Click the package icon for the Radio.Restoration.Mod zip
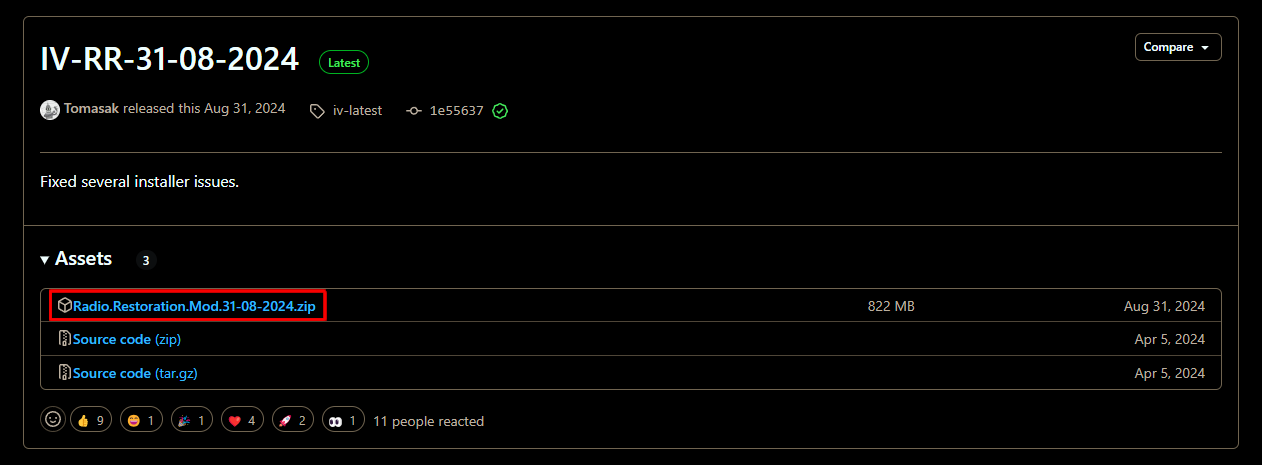The width and height of the screenshot is (1262, 465). 65,306
